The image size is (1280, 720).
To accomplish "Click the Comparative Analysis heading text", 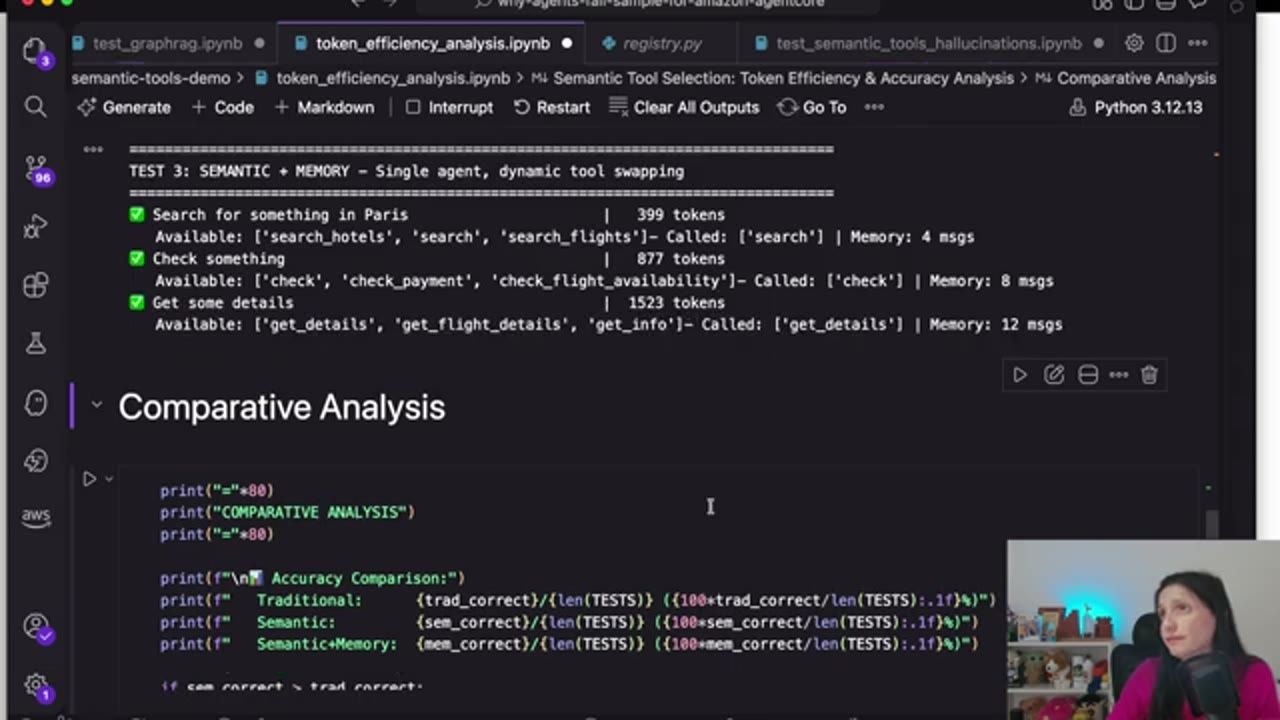I will tap(281, 407).
